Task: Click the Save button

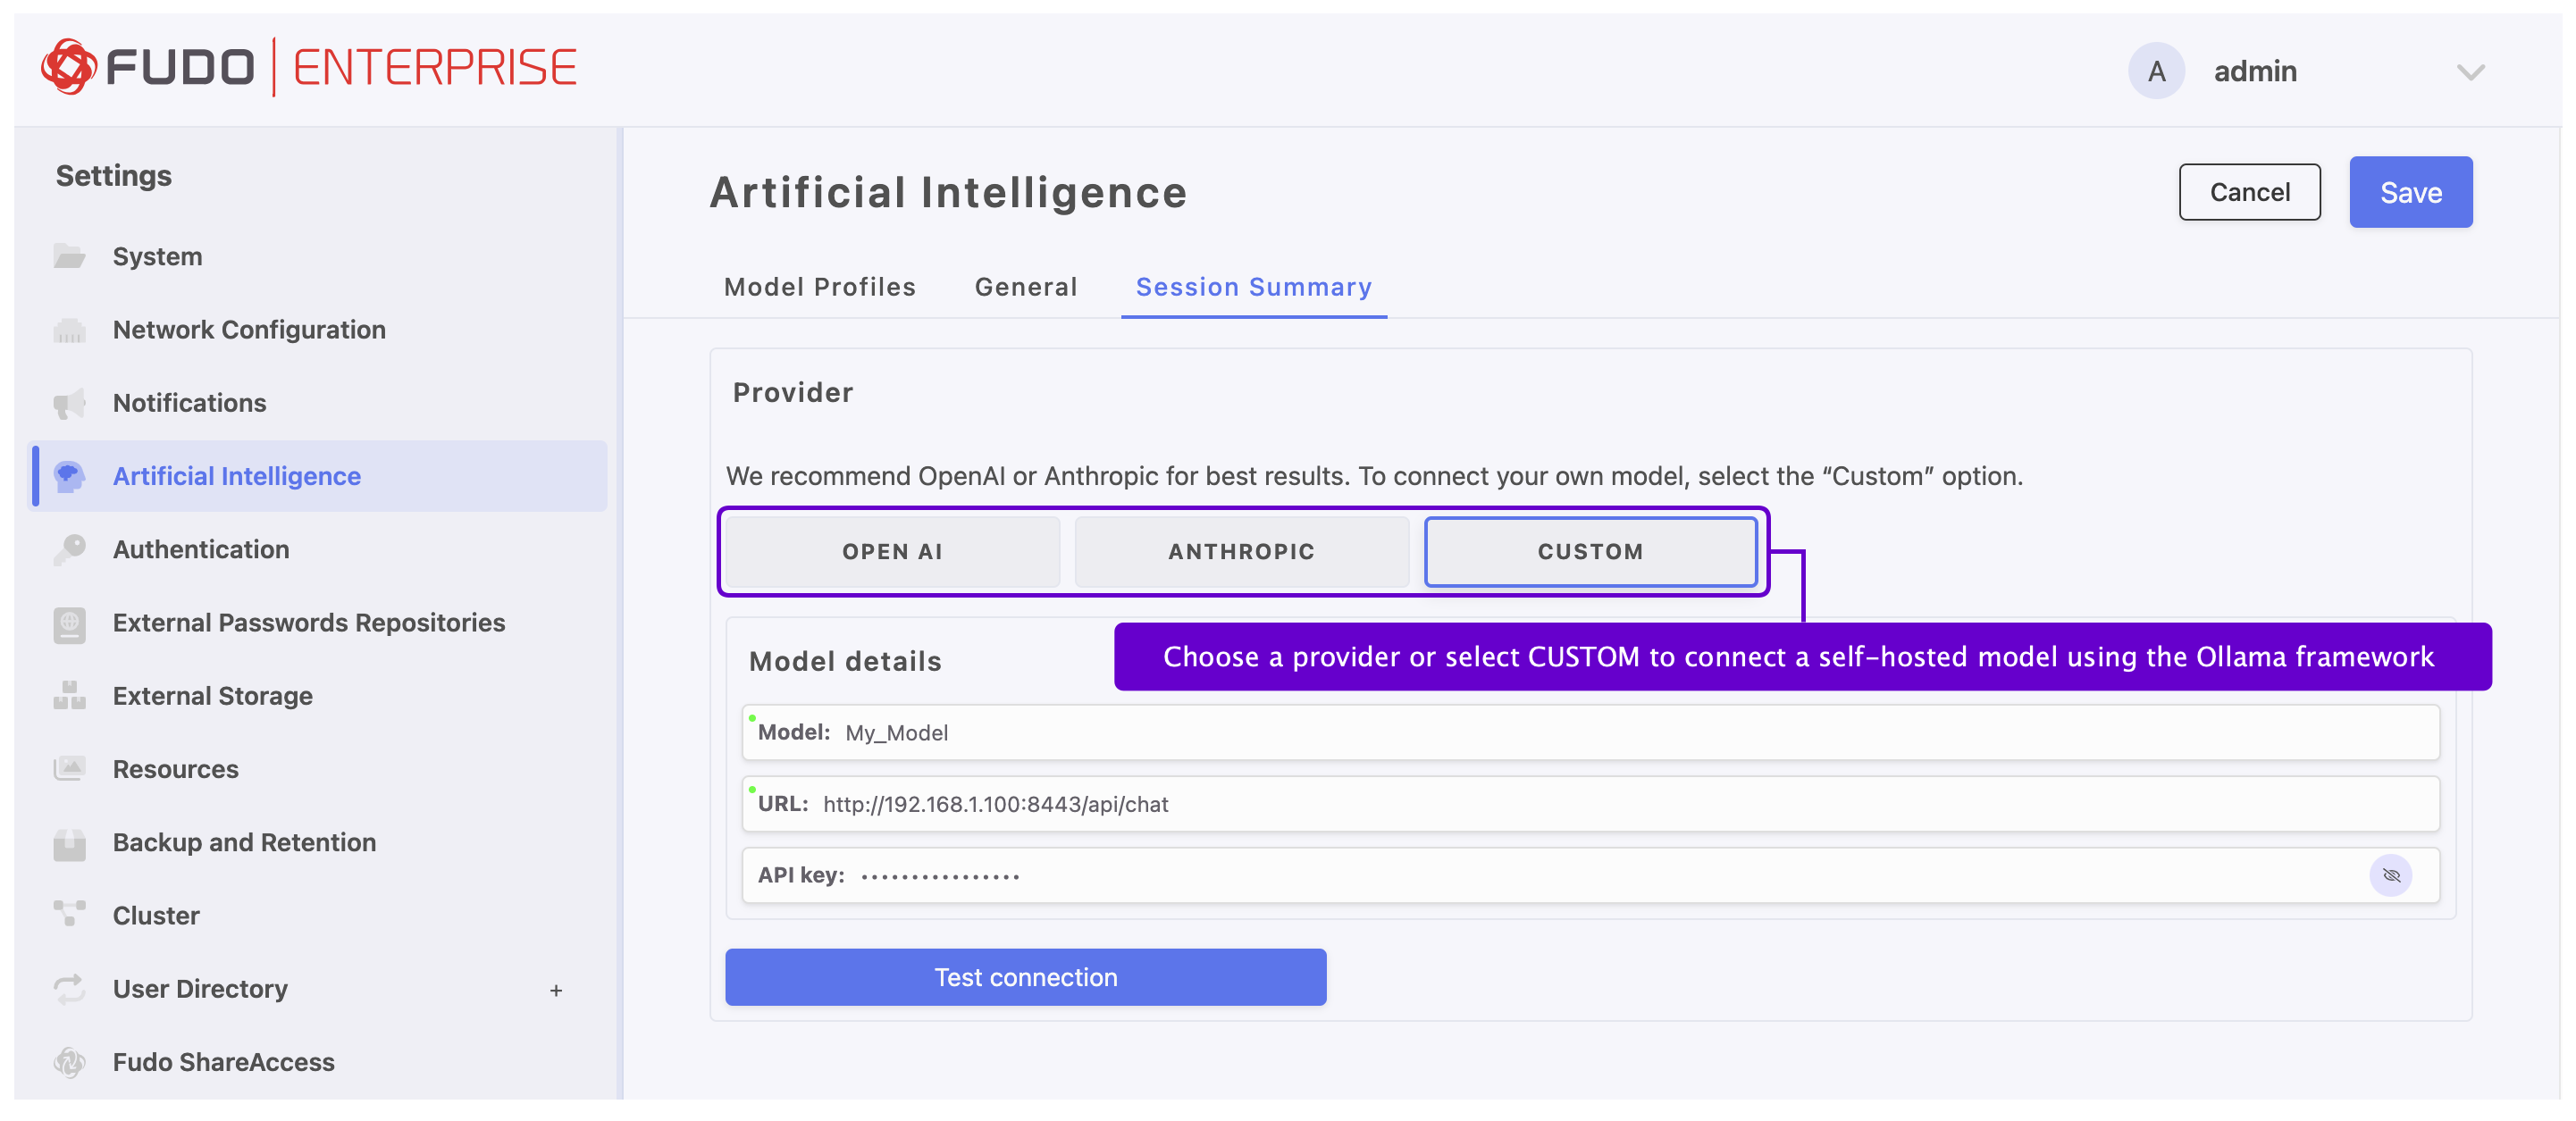Action: click(x=2410, y=192)
